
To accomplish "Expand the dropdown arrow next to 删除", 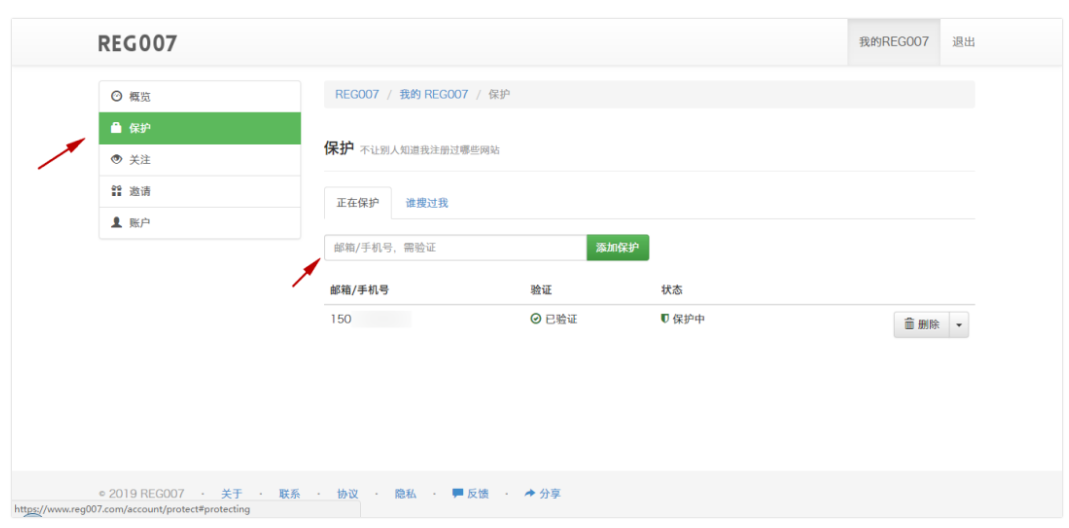I will click(x=959, y=325).
